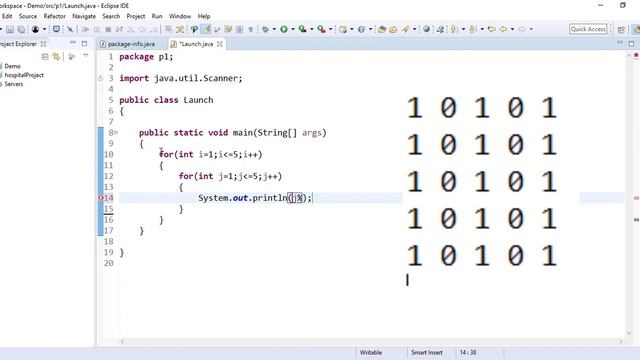The image size is (640, 360).
Task: Click the System.out.println code on line 14
Action: [255, 198]
